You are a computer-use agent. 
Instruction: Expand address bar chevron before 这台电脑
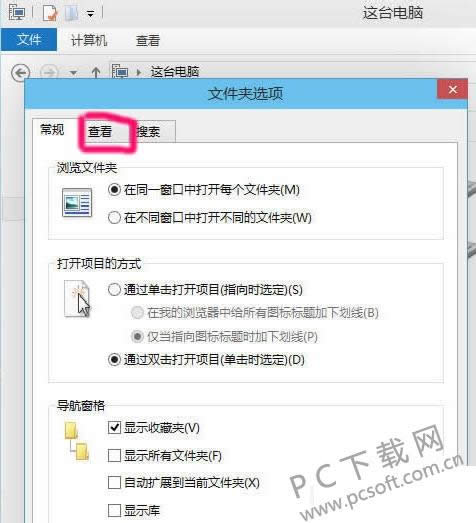click(139, 72)
